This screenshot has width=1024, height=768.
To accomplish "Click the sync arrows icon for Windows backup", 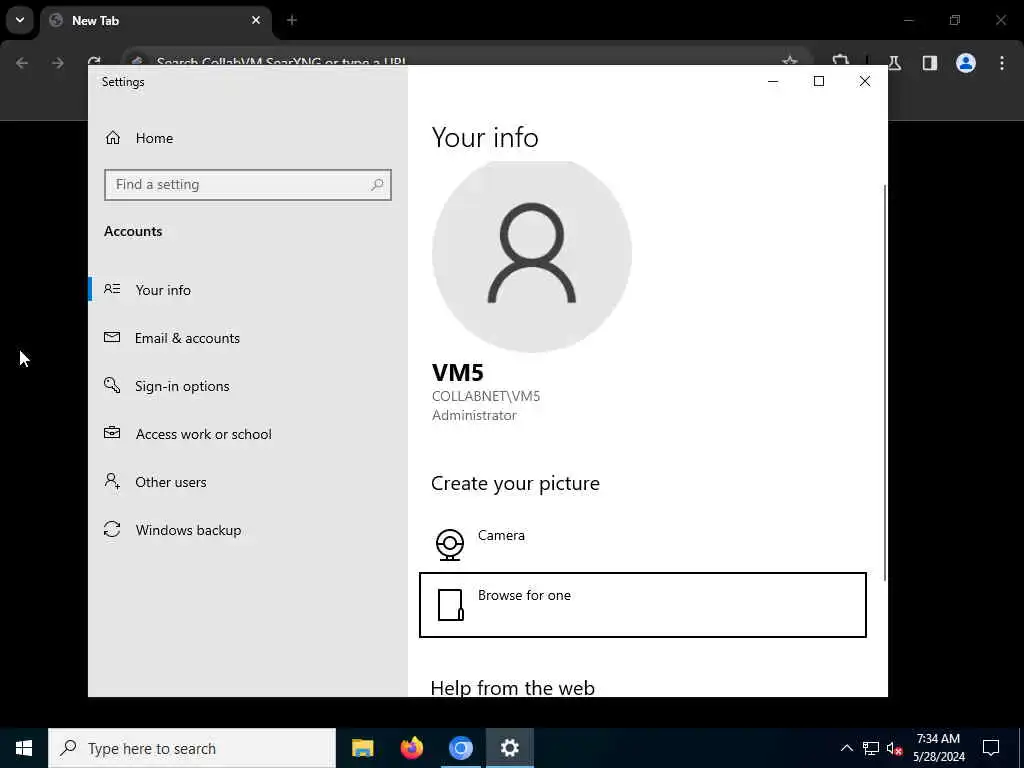I will coord(112,529).
